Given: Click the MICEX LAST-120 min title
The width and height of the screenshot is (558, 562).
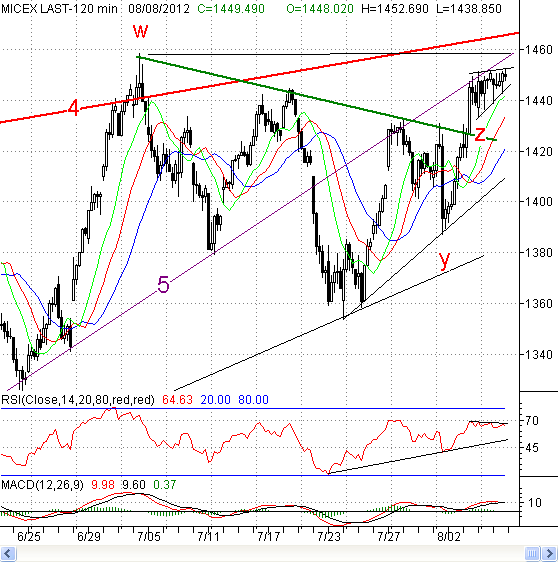Looking at the screenshot, I should tap(59, 9).
